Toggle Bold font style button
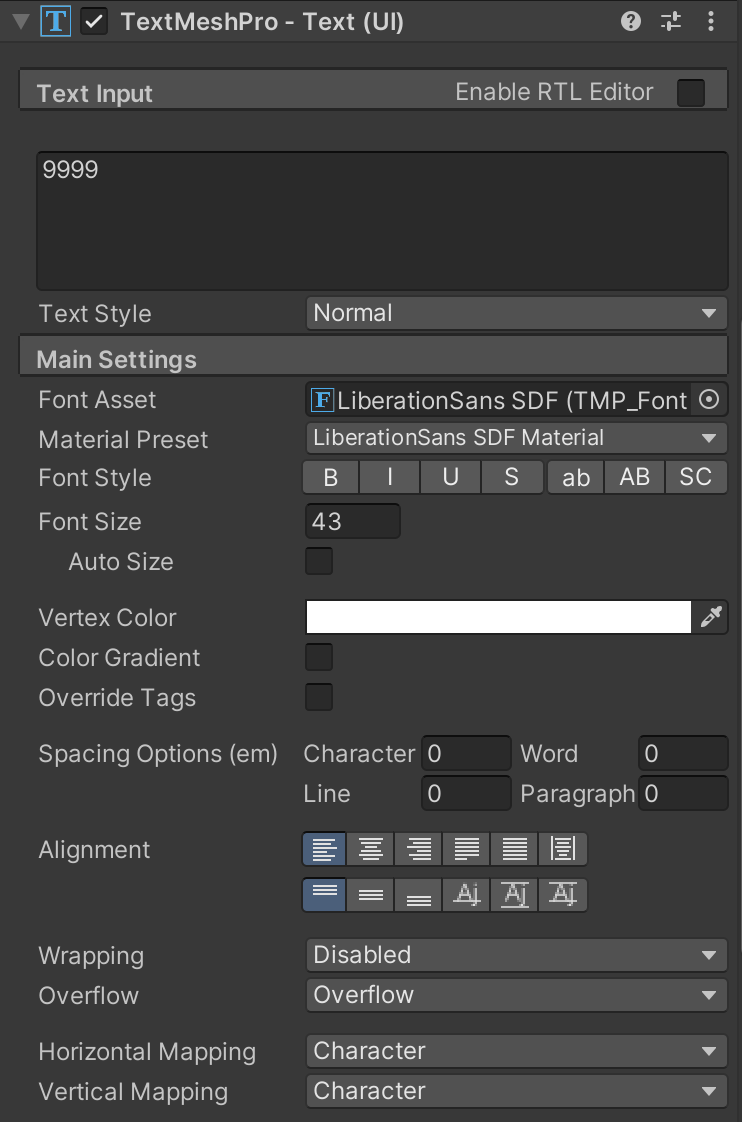742x1122 pixels. click(x=331, y=478)
